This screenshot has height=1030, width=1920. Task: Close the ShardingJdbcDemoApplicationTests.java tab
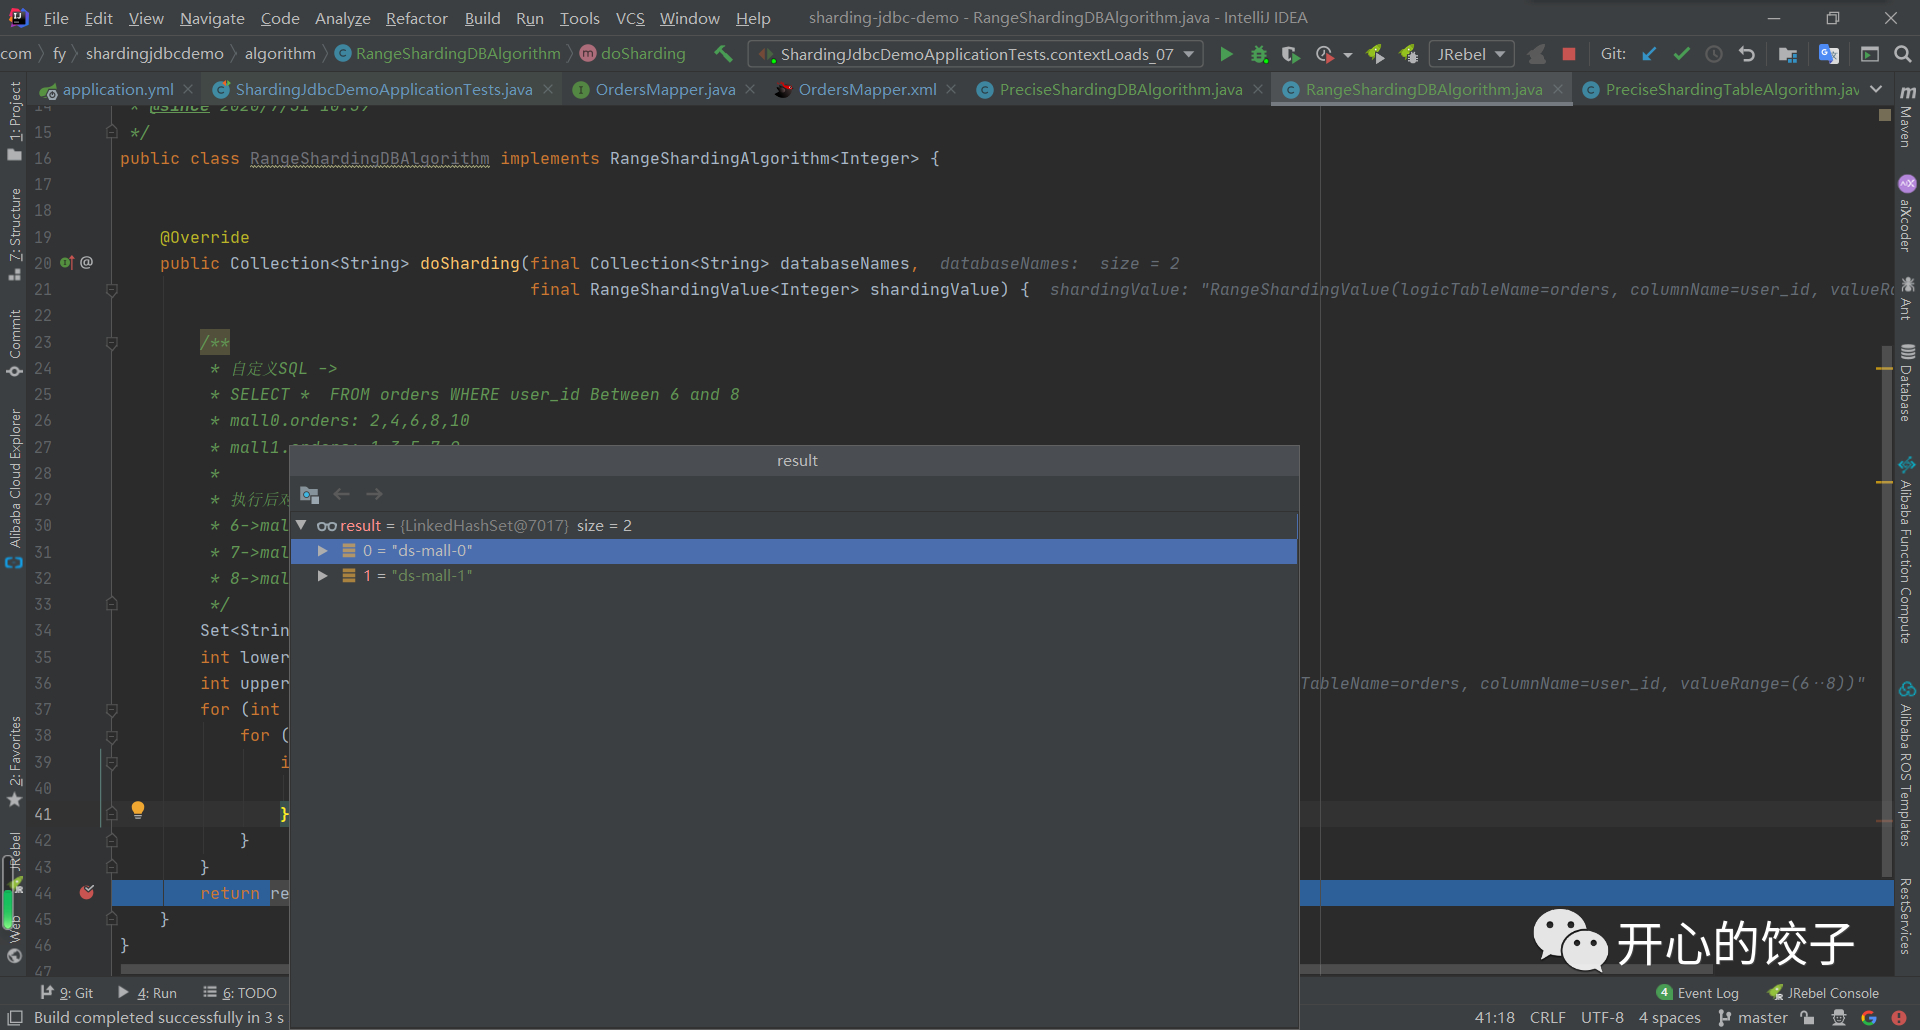(548, 89)
